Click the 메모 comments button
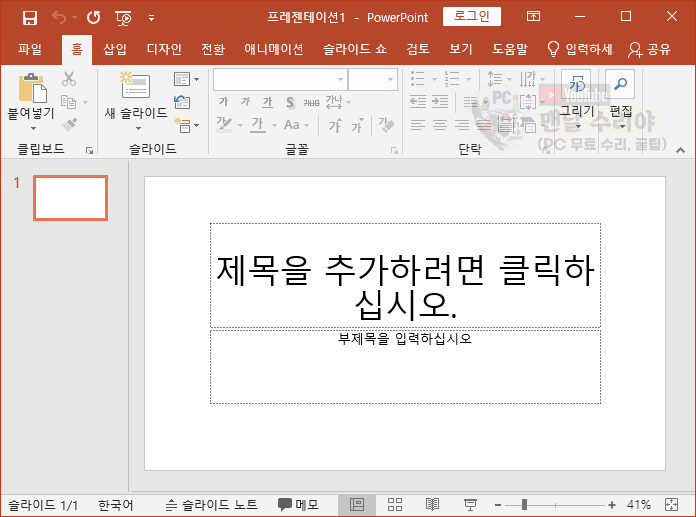The height and width of the screenshot is (517, 696). (x=298, y=505)
